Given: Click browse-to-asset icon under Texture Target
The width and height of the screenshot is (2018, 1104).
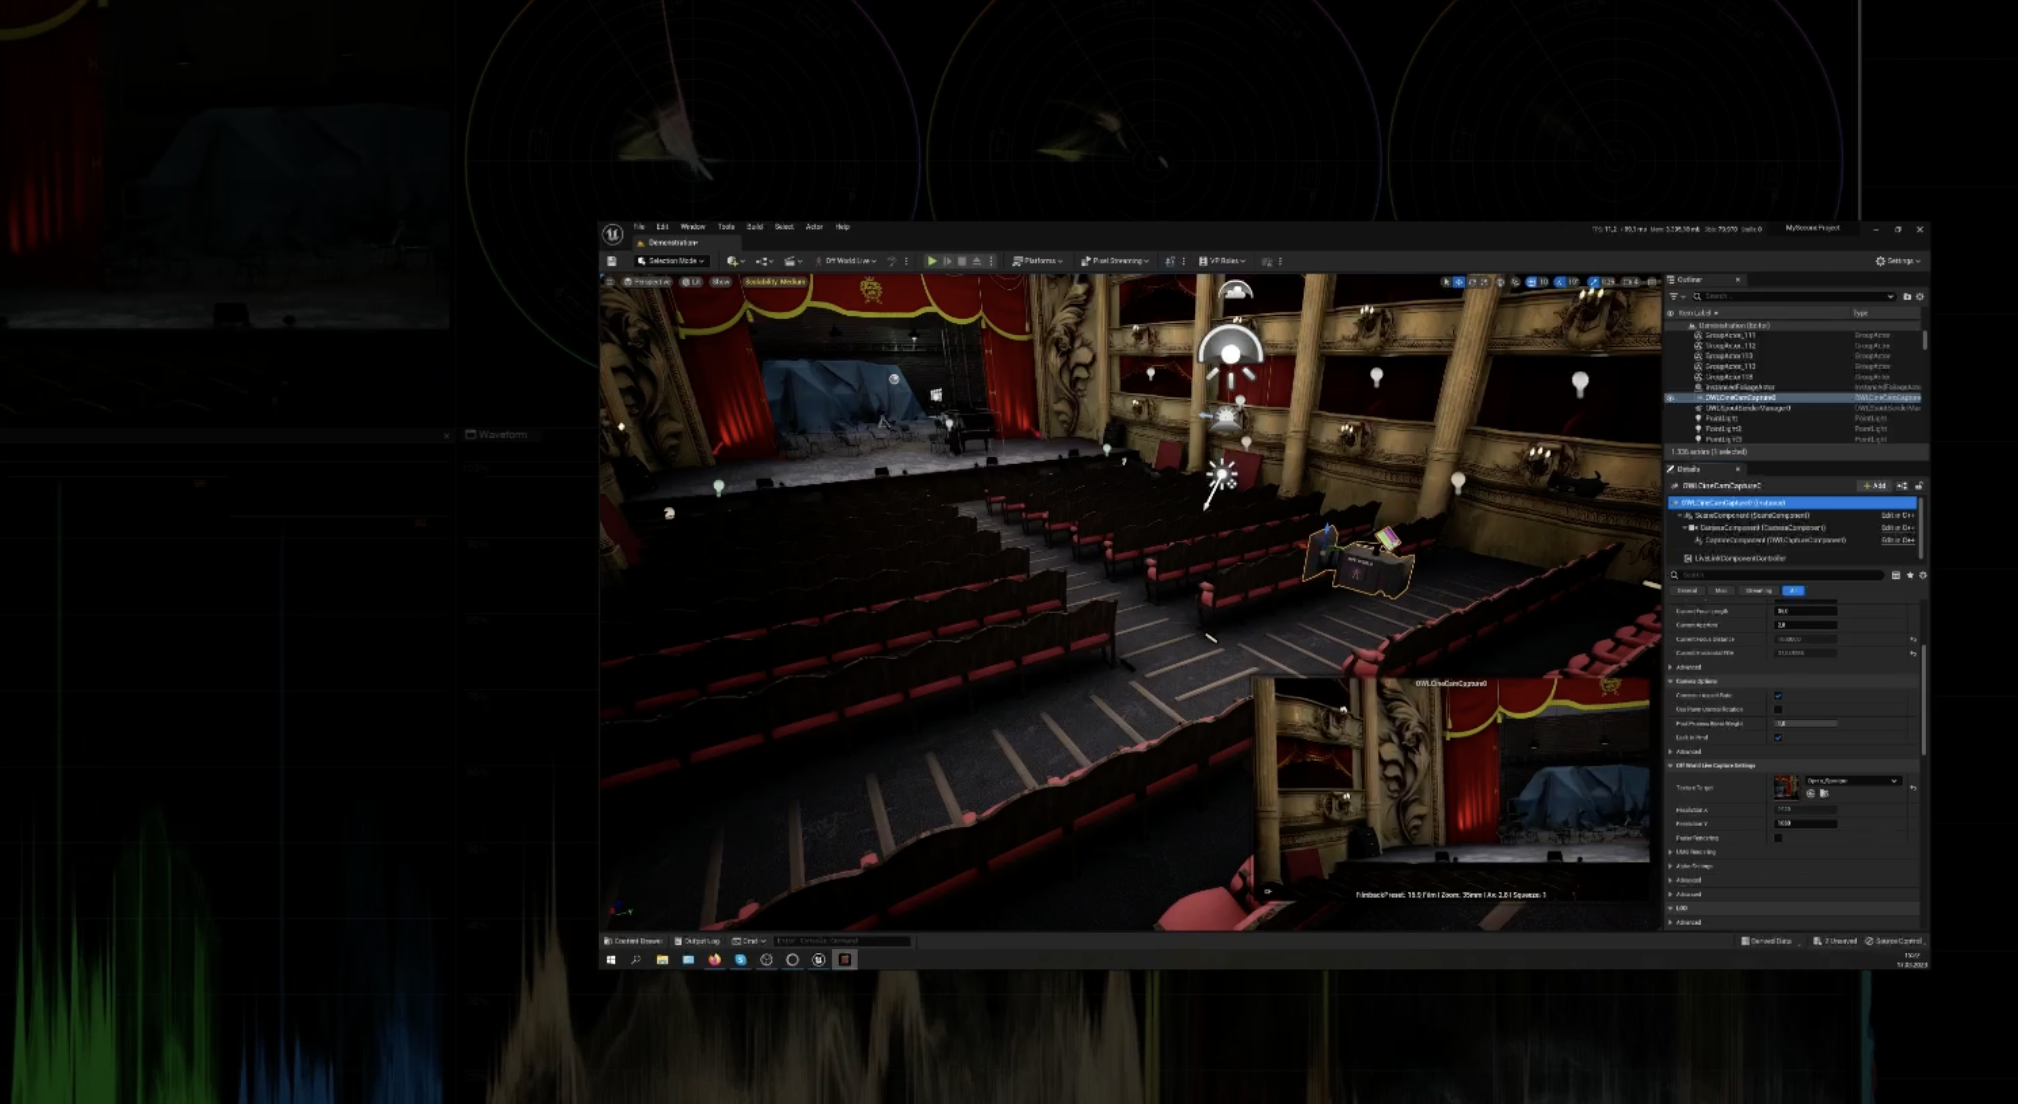Looking at the screenshot, I should 1824,793.
